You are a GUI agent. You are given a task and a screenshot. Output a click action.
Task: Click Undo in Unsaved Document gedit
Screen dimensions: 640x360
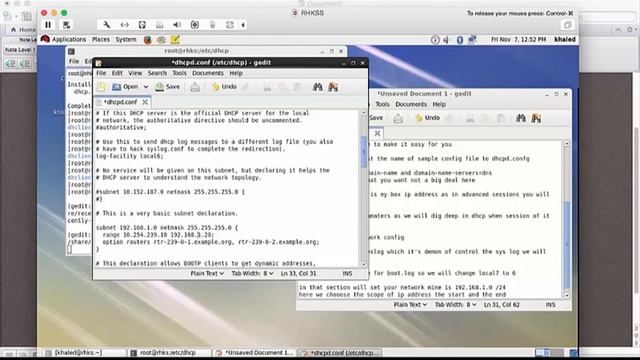tap(427, 118)
